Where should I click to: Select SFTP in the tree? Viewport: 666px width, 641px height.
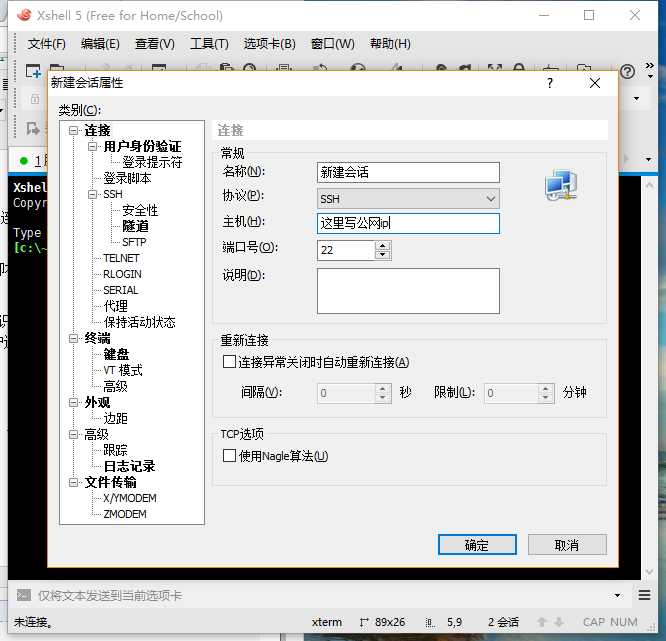coord(134,242)
